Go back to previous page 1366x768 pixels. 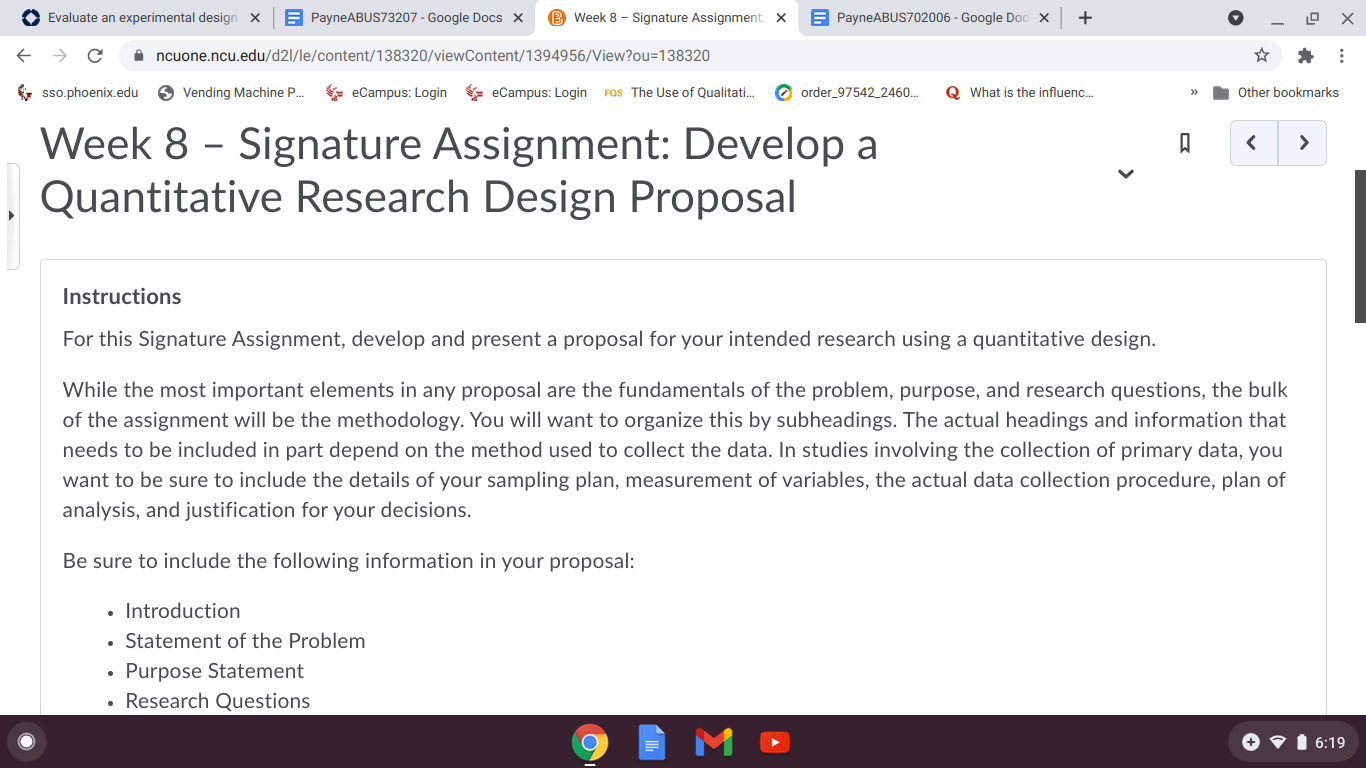click(x=24, y=55)
